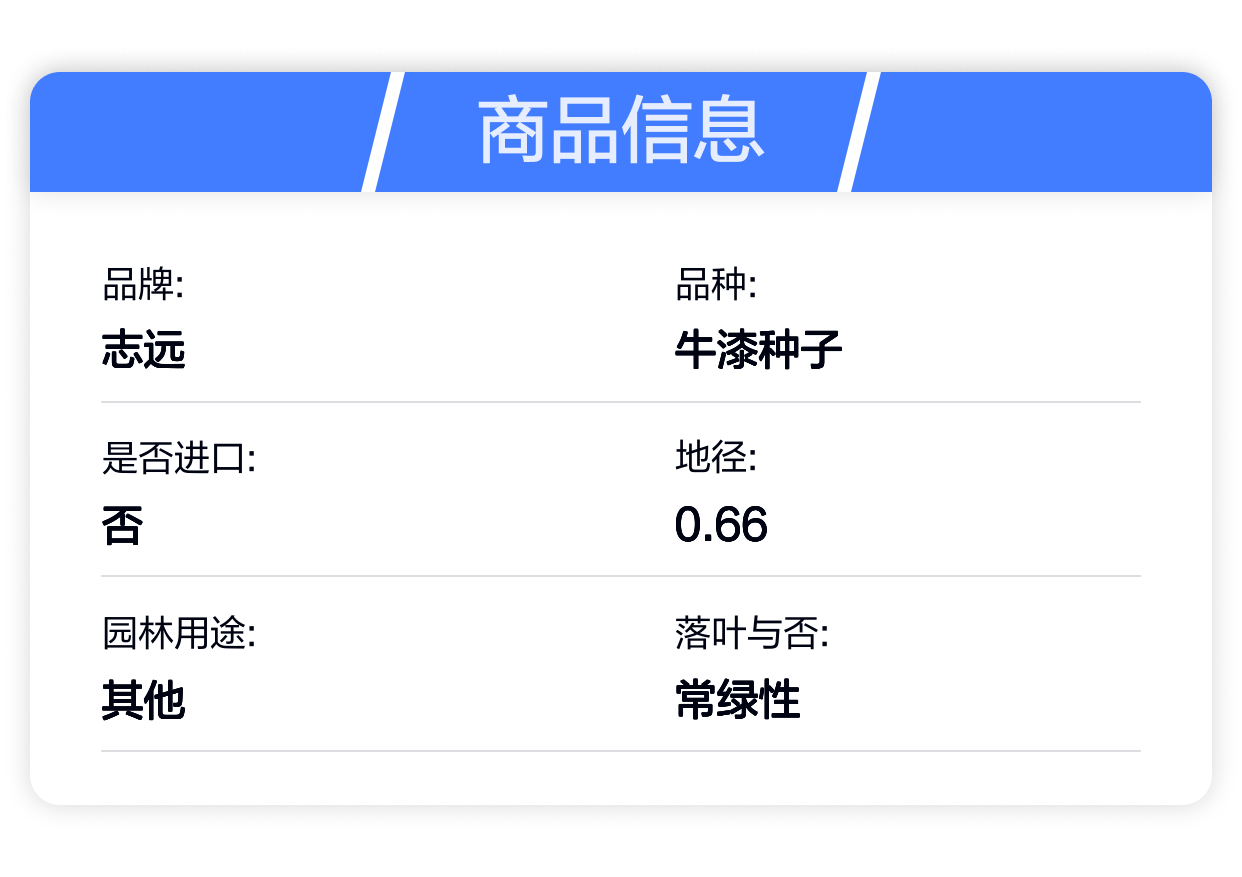Click the white slash right of 商品信息
This screenshot has height=877, width=1242.
tap(859, 132)
